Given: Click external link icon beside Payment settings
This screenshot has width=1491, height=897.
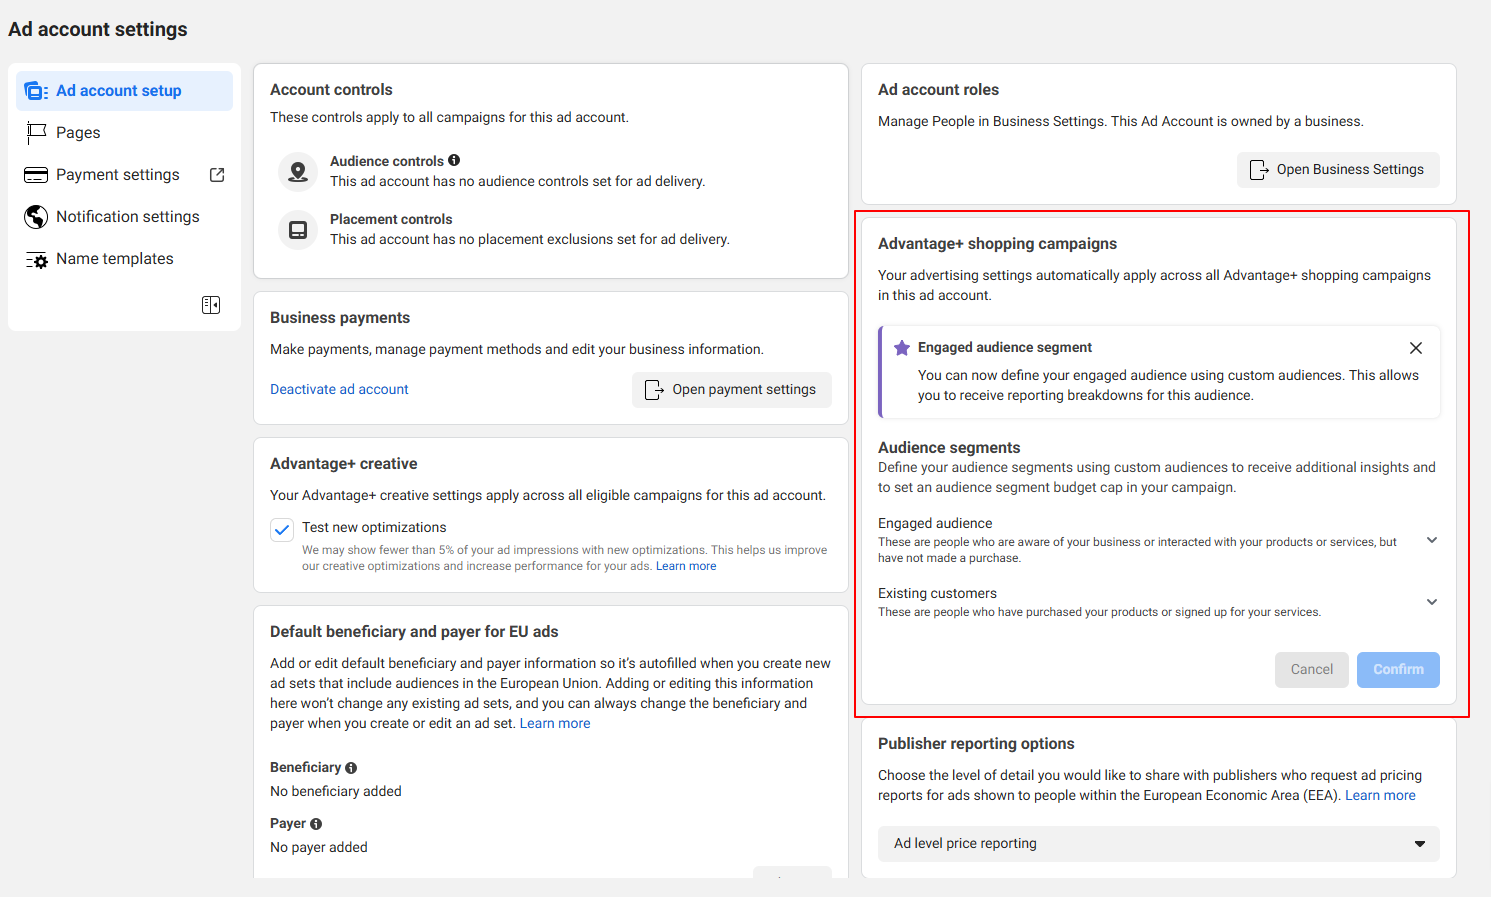Looking at the screenshot, I should point(217,175).
